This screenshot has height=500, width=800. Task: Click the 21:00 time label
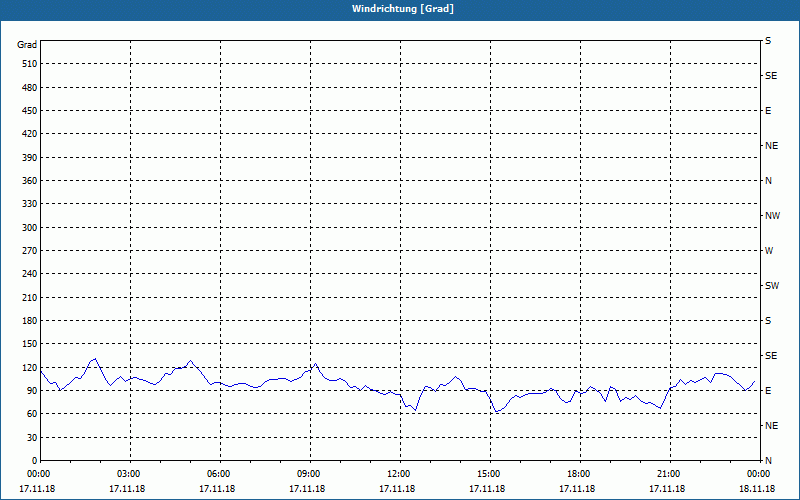(668, 474)
